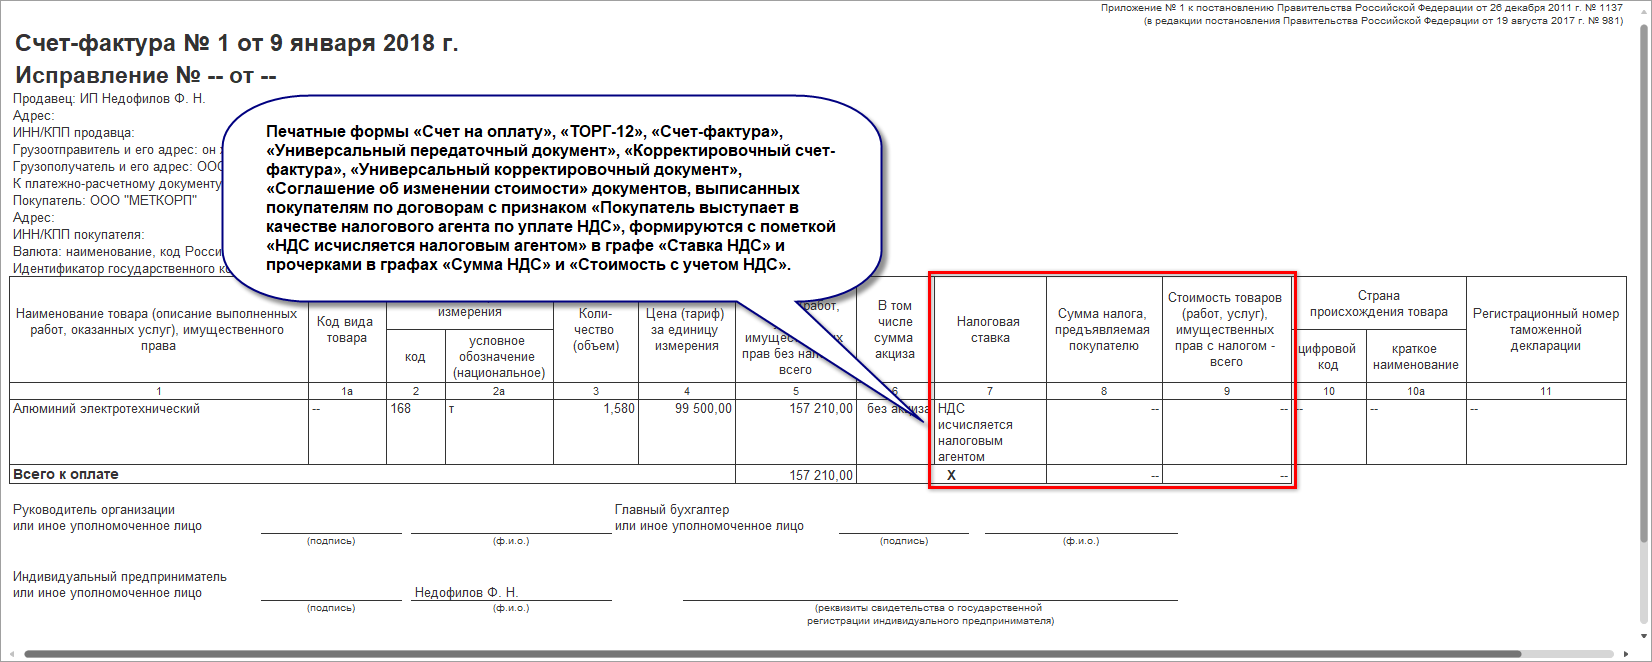Click the 'Страна происхождения товара' header
The height and width of the screenshot is (662, 1652).
pos(1378,303)
